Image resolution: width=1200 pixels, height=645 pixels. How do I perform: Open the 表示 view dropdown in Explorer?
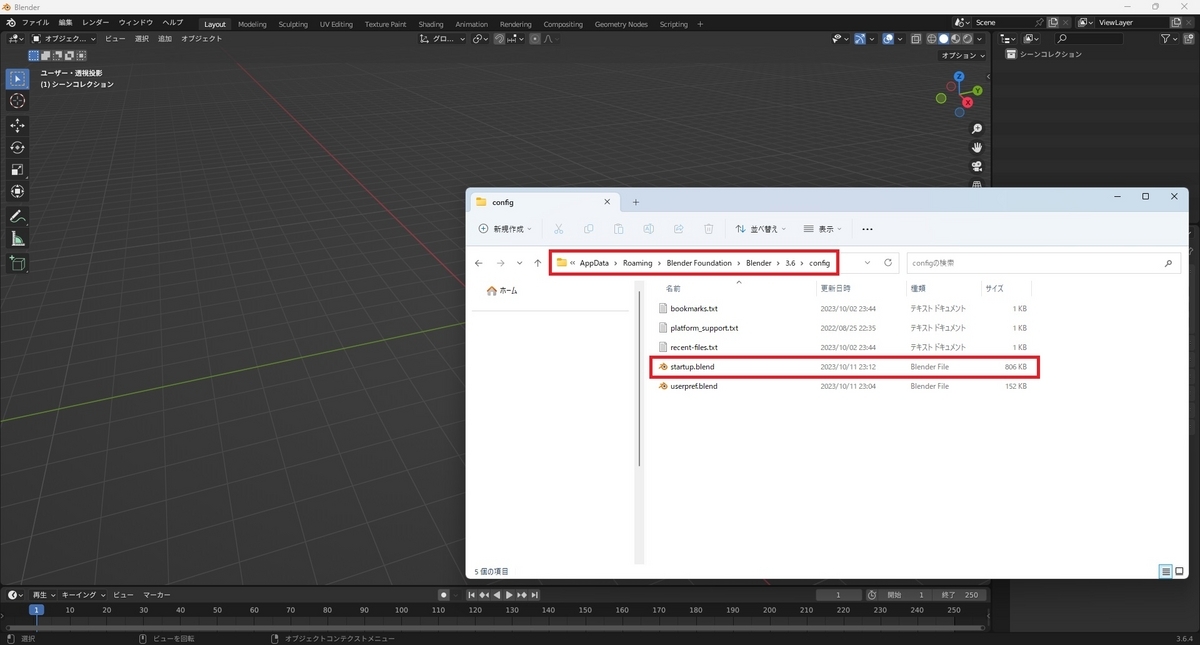point(824,229)
